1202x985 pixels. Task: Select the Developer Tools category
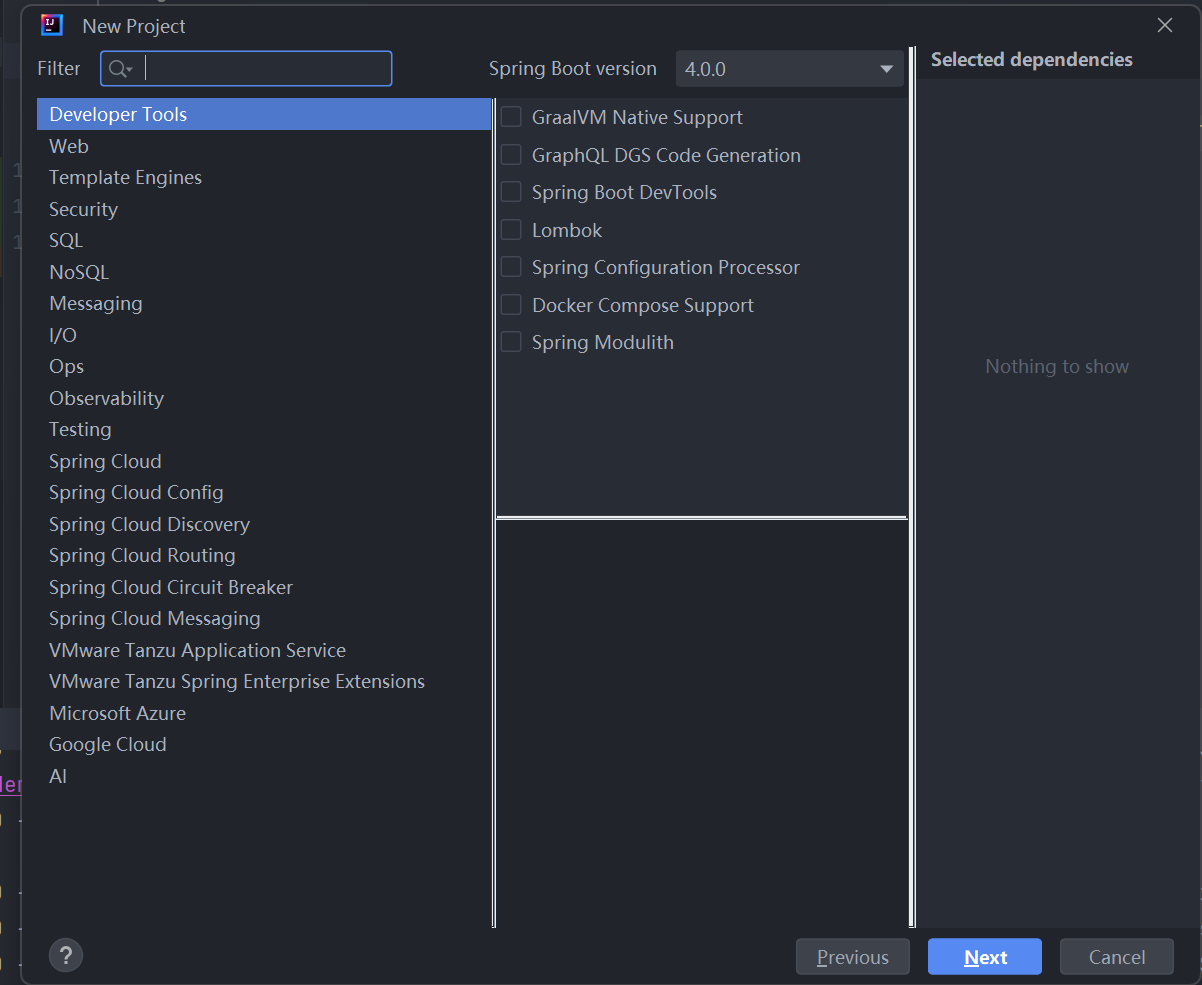264,114
